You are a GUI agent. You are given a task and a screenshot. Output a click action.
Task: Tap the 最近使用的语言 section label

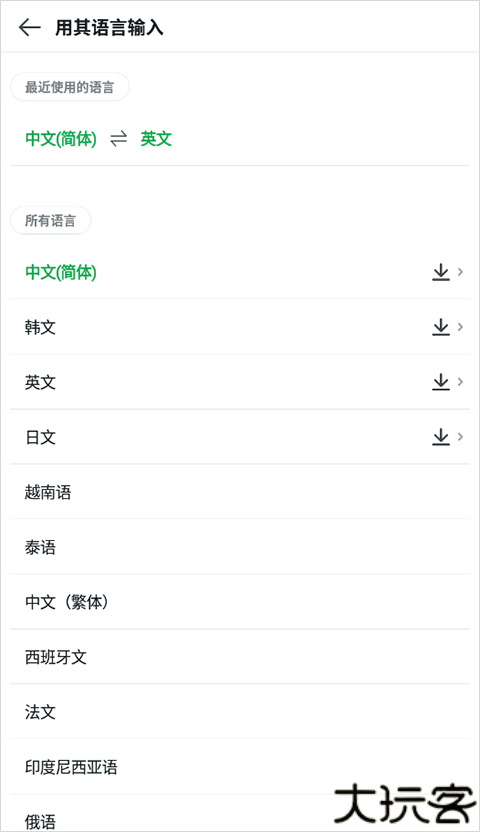pyautogui.click(x=69, y=87)
